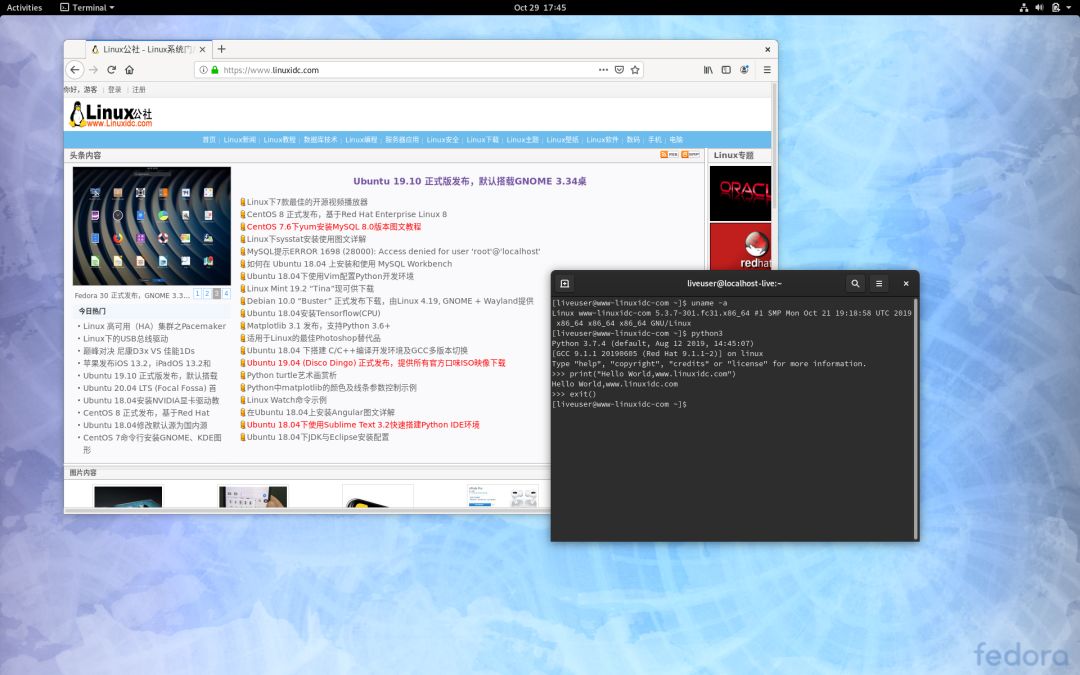This screenshot has width=1080, height=675.
Task: Open the Ubuntu 19.10 正式版发布 headline
Action: [x=470, y=181]
